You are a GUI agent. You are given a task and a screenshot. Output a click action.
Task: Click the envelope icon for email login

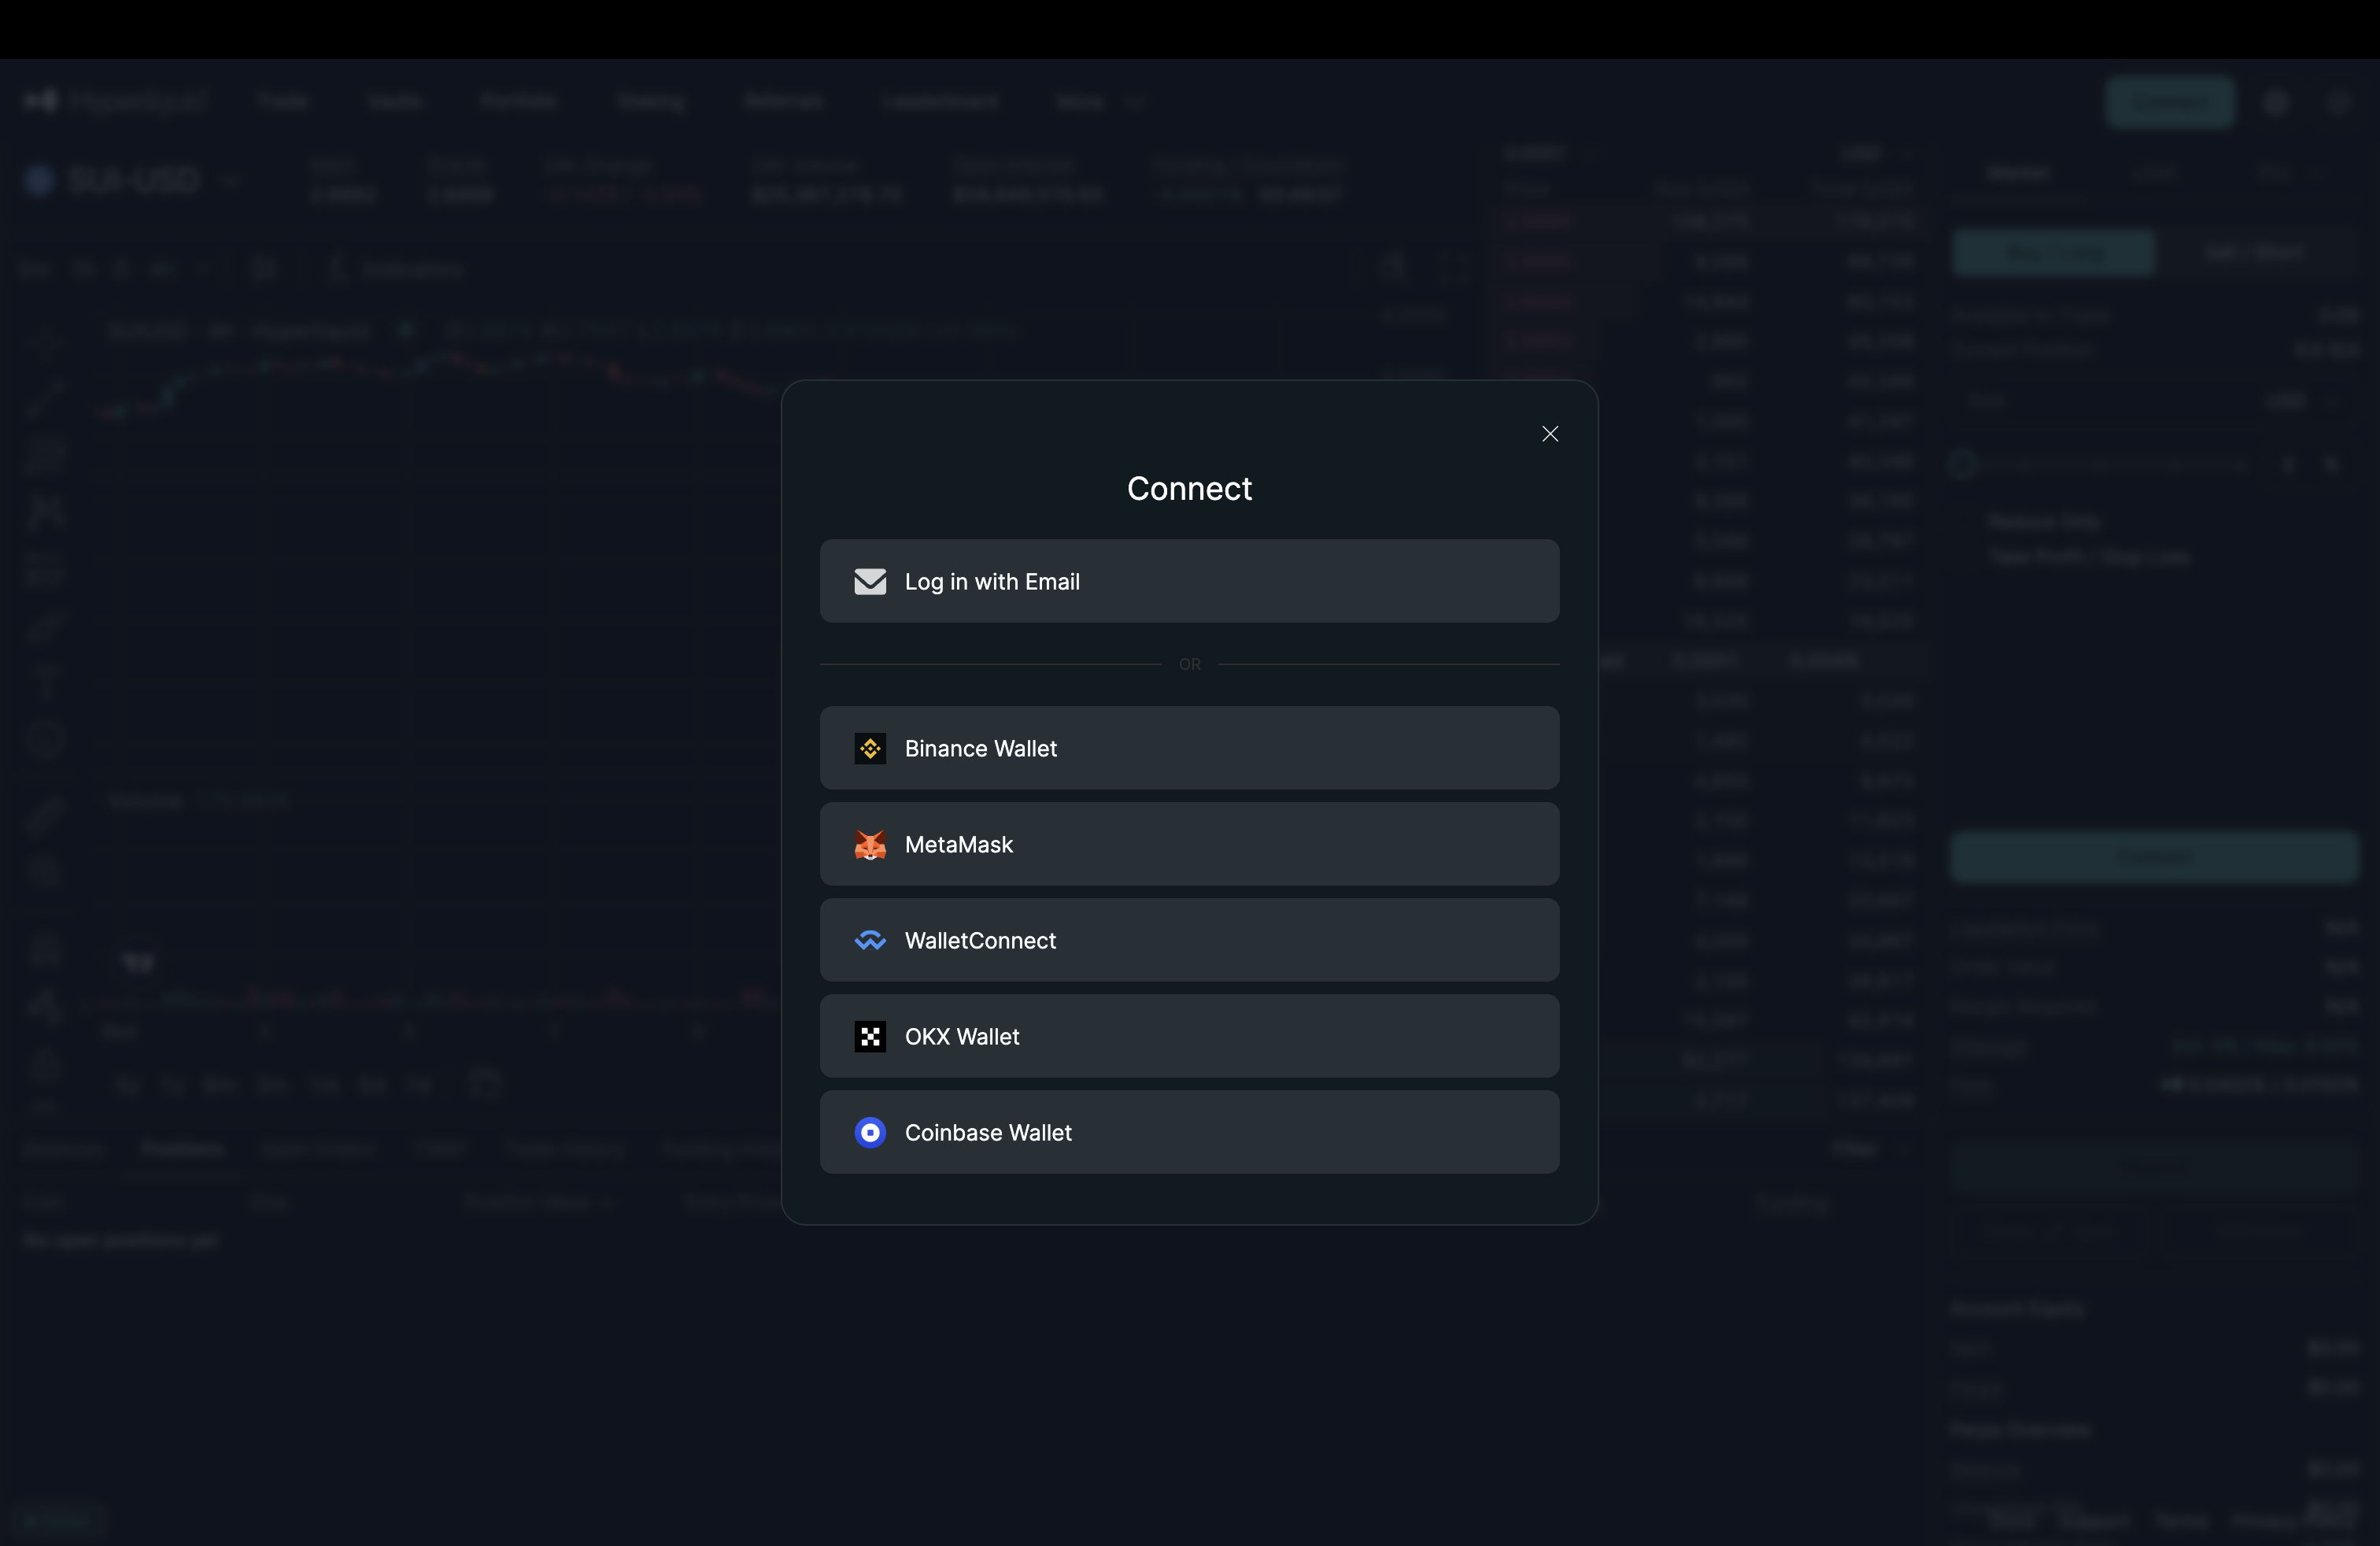point(870,581)
